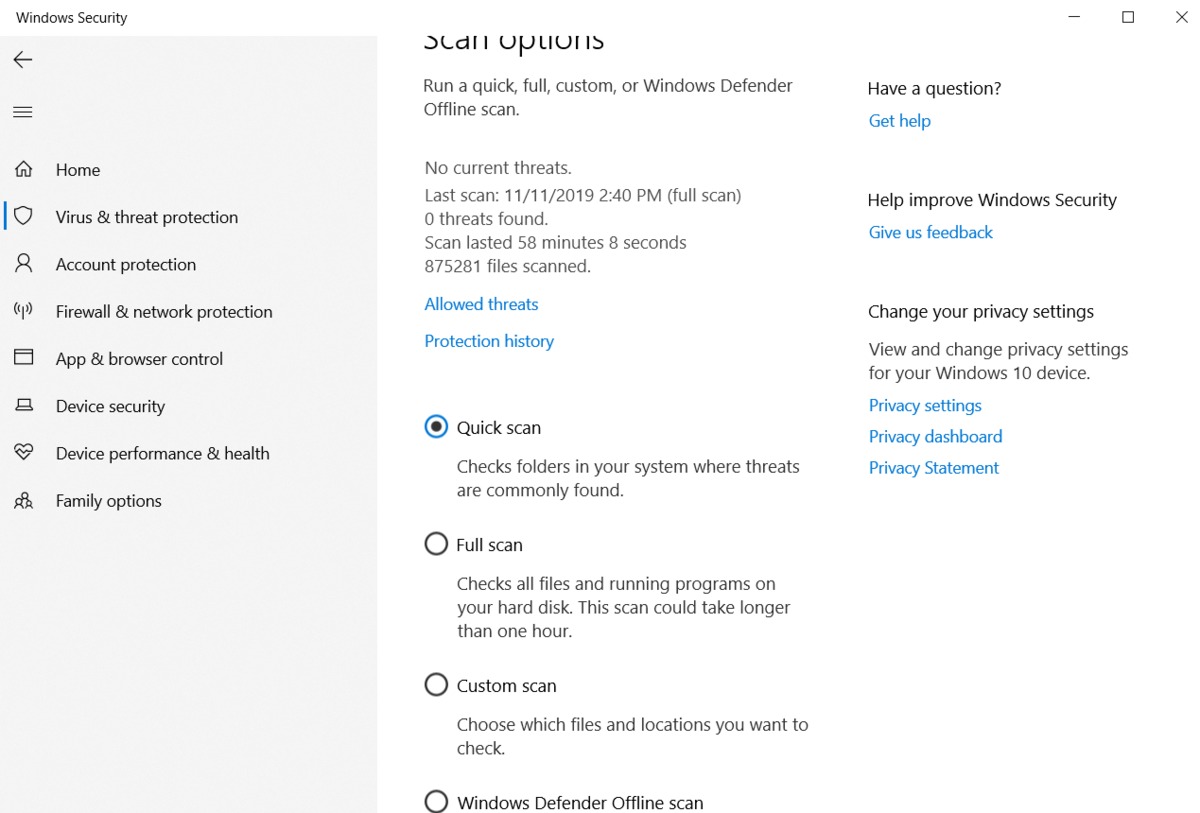The height and width of the screenshot is (813, 1200).
Task: Open Device performance & health
Action: coord(163,453)
